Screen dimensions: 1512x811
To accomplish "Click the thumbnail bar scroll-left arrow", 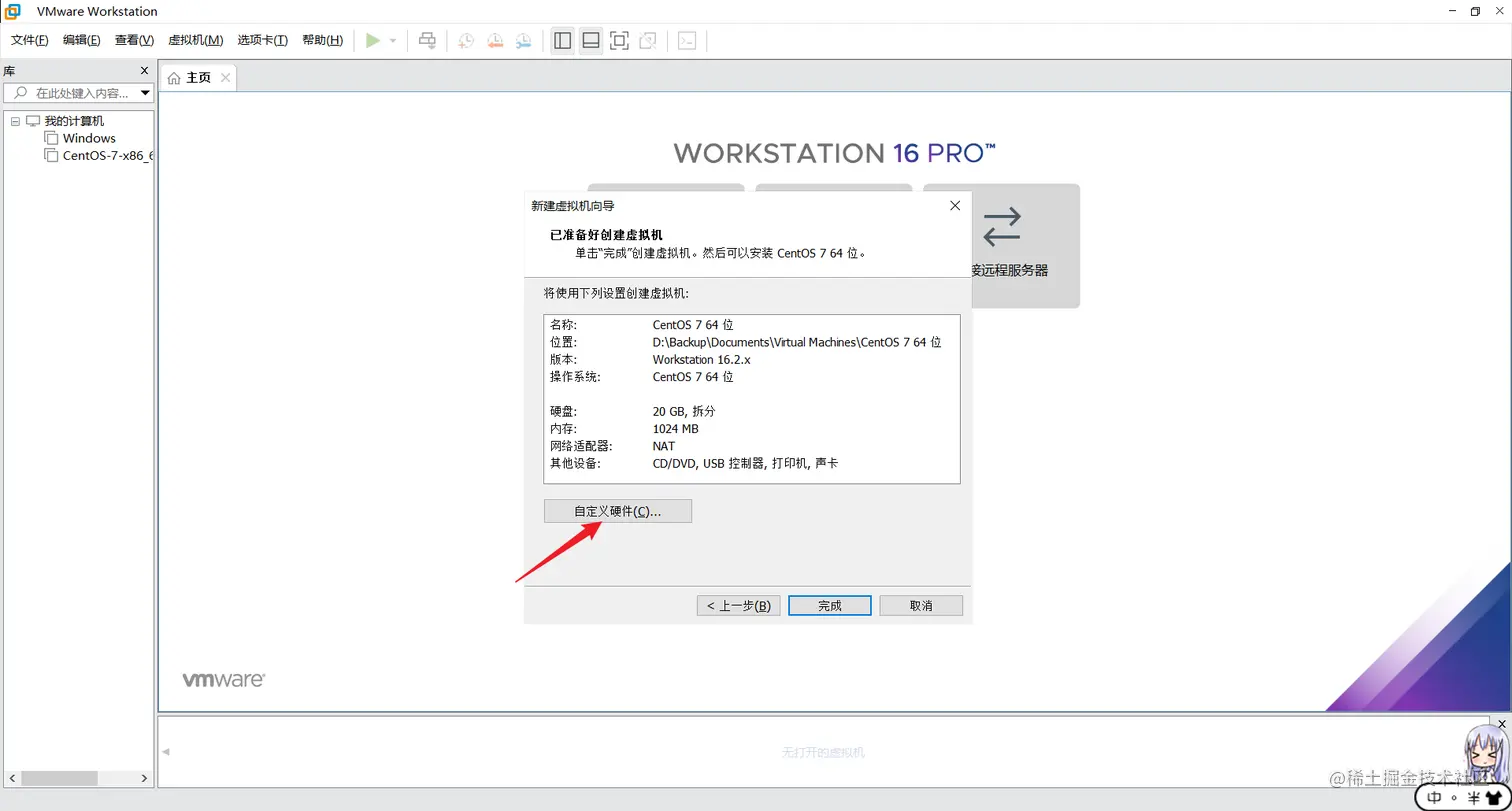I will tap(166, 752).
